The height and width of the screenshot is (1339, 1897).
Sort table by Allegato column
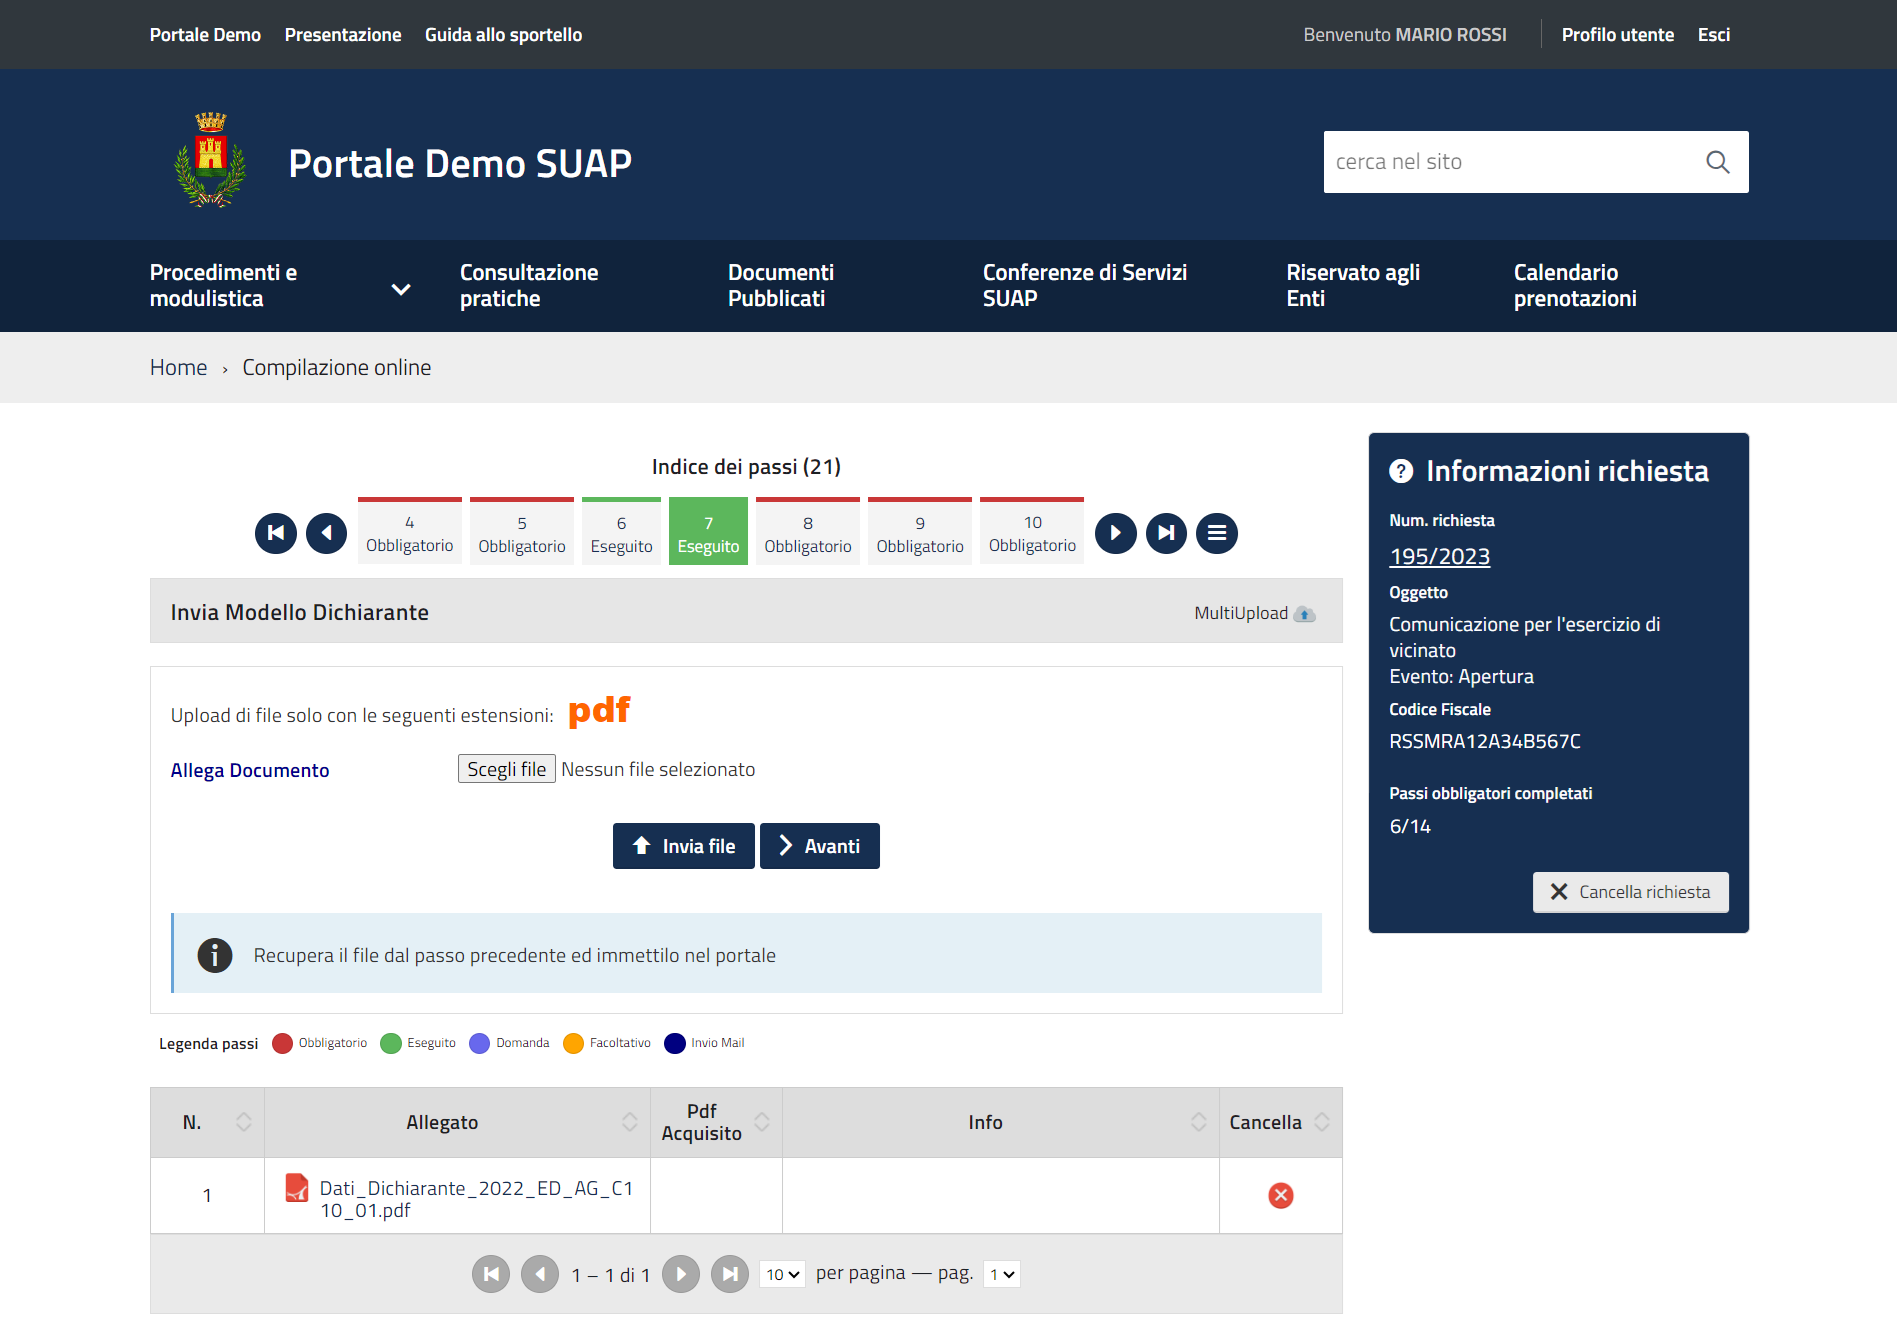point(629,1122)
